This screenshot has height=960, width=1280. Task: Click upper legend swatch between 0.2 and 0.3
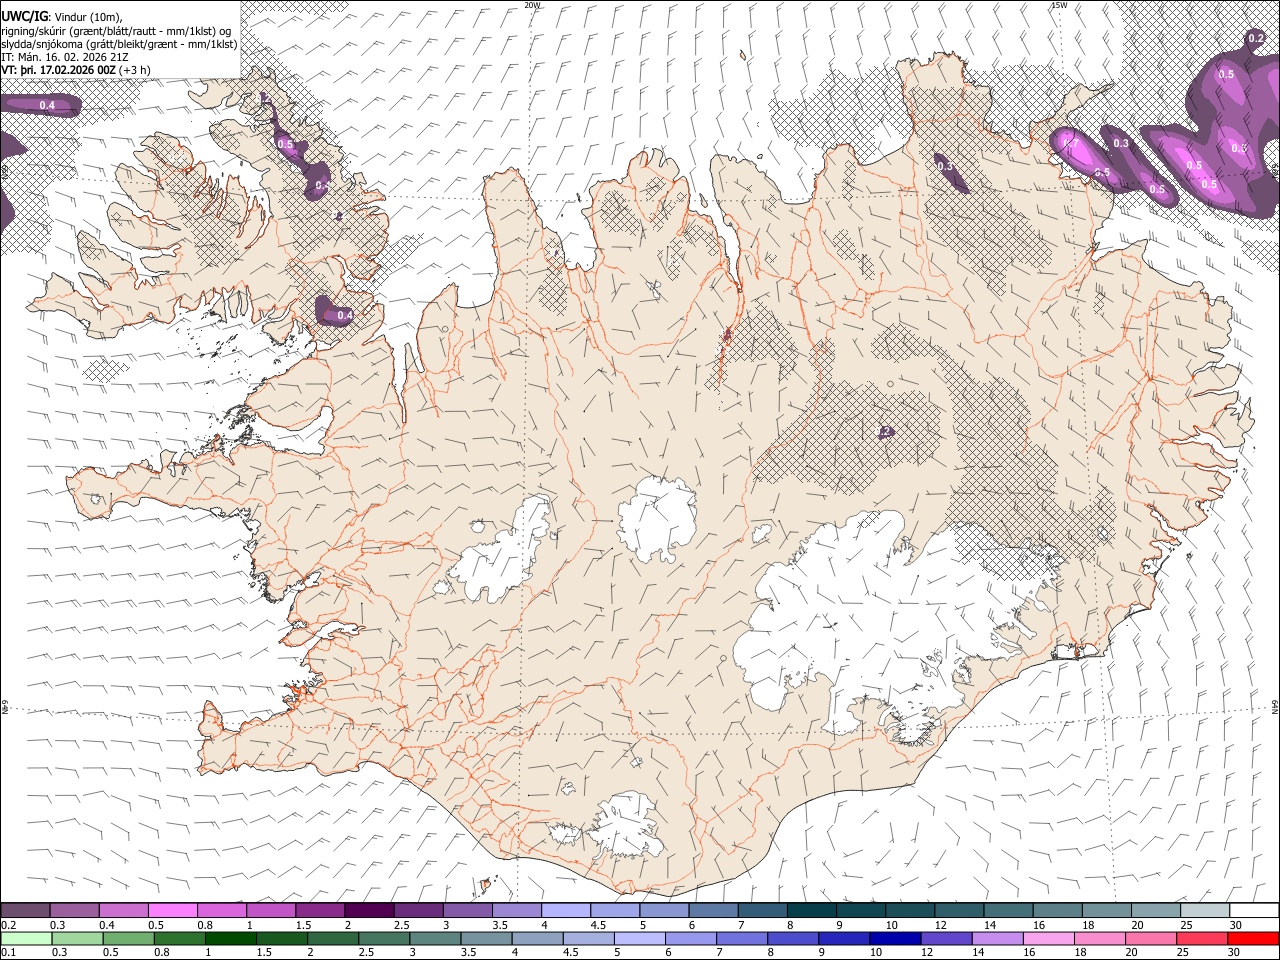pos(25,911)
